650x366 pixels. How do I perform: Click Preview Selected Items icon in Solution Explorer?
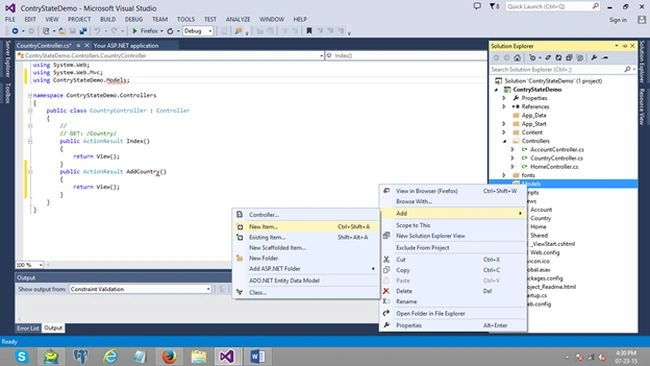[605, 58]
